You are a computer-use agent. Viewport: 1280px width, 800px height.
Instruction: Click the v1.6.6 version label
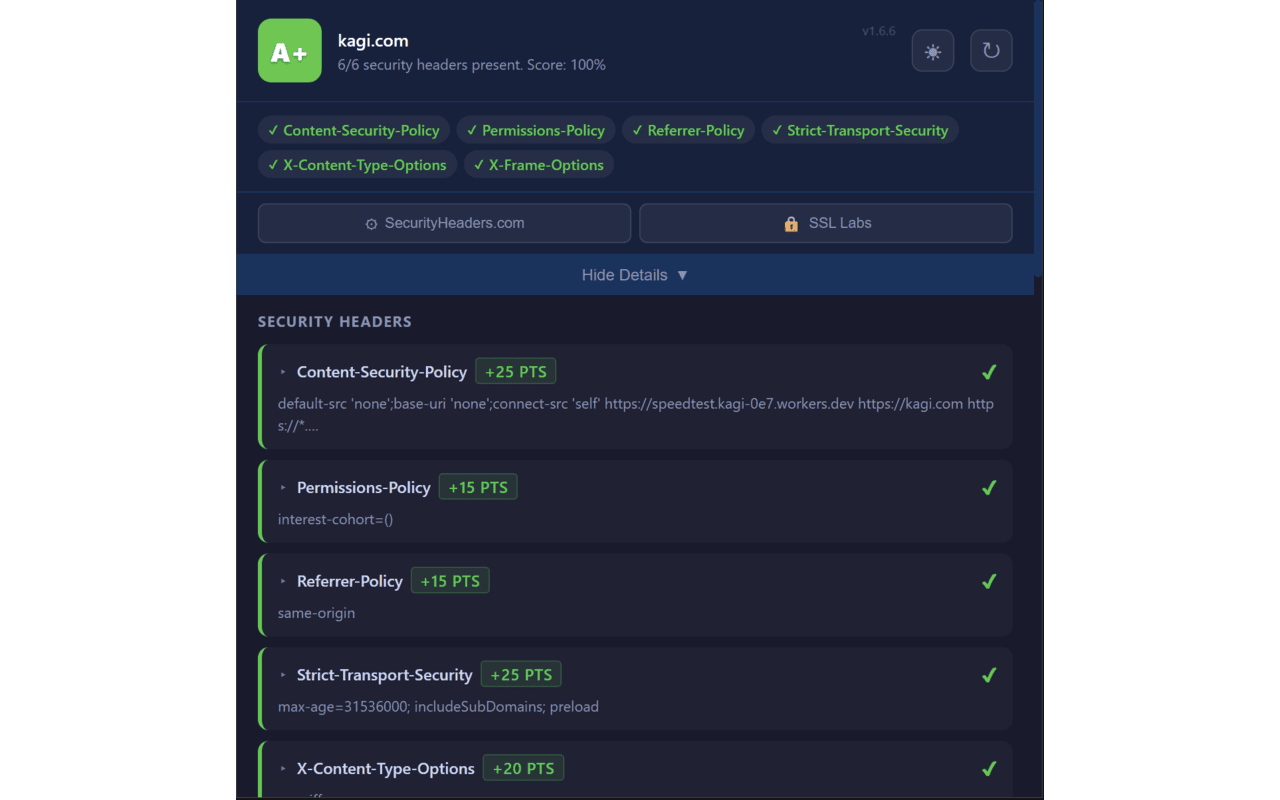[879, 31]
